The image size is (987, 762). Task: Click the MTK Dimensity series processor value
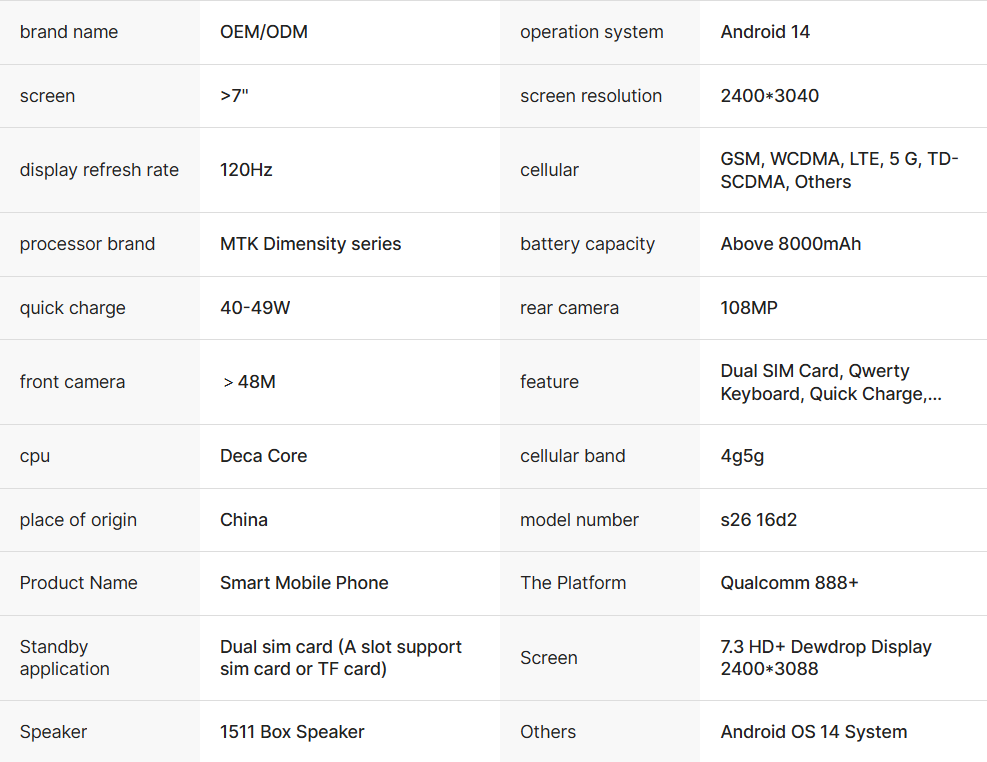(x=310, y=244)
